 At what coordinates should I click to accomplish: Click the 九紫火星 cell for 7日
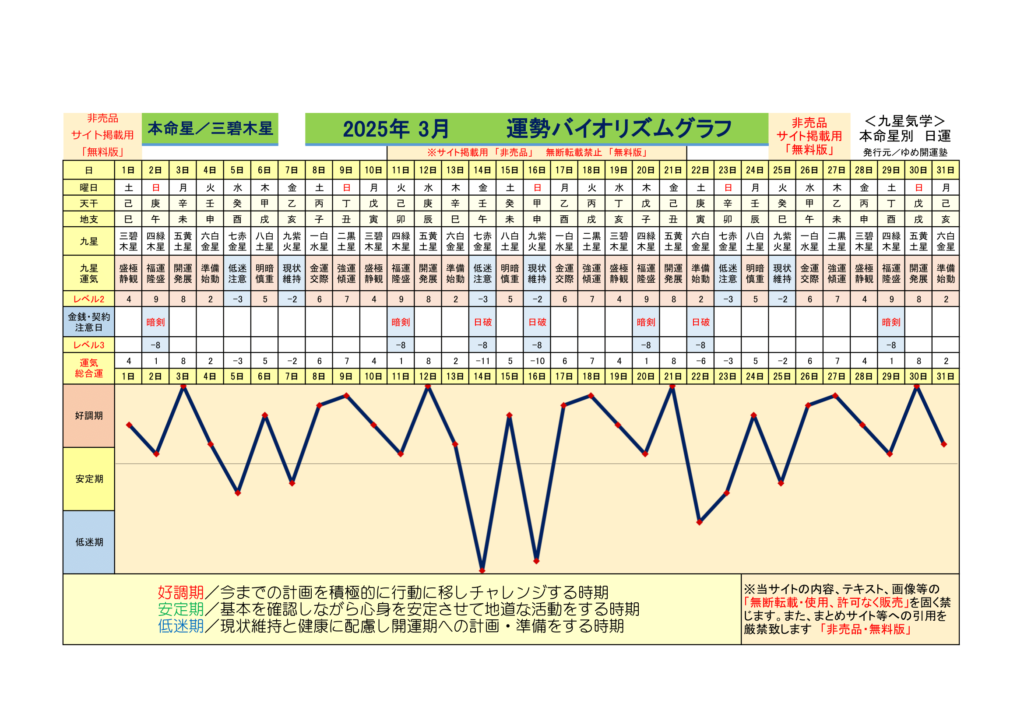click(x=292, y=242)
